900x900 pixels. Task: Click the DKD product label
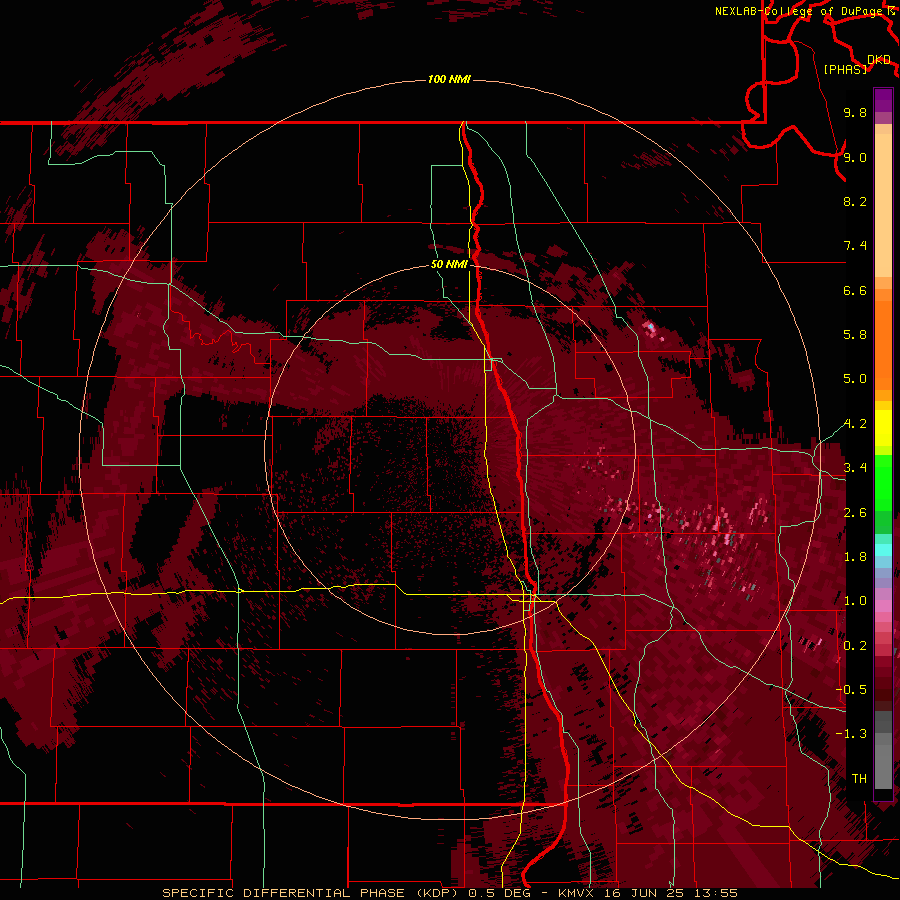(879, 59)
